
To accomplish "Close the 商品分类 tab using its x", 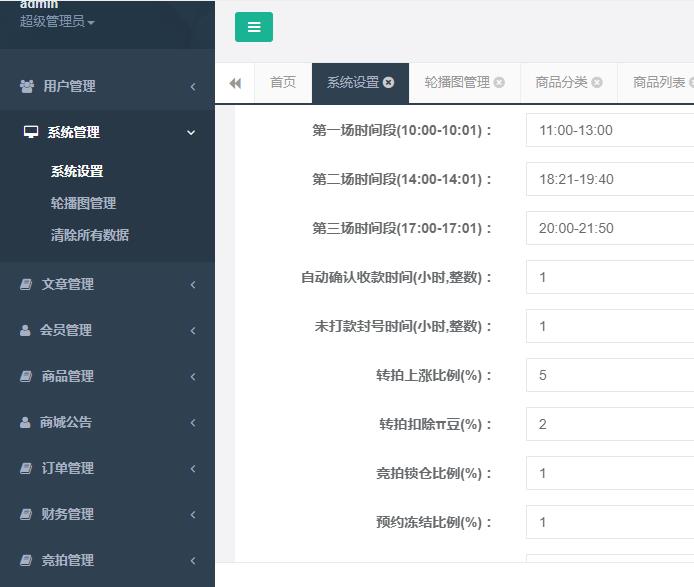I will [x=597, y=83].
